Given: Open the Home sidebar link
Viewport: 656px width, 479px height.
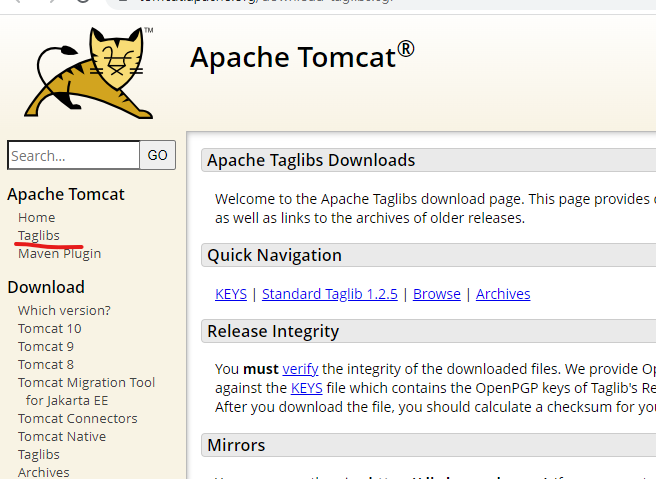Looking at the screenshot, I should pyautogui.click(x=36, y=218).
